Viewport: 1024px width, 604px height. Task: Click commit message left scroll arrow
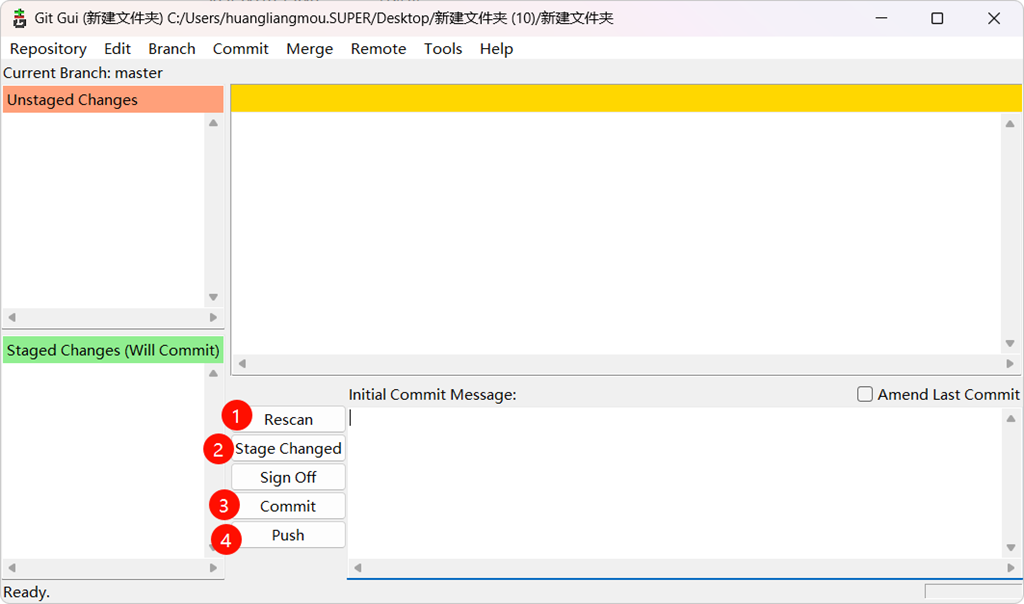357,567
